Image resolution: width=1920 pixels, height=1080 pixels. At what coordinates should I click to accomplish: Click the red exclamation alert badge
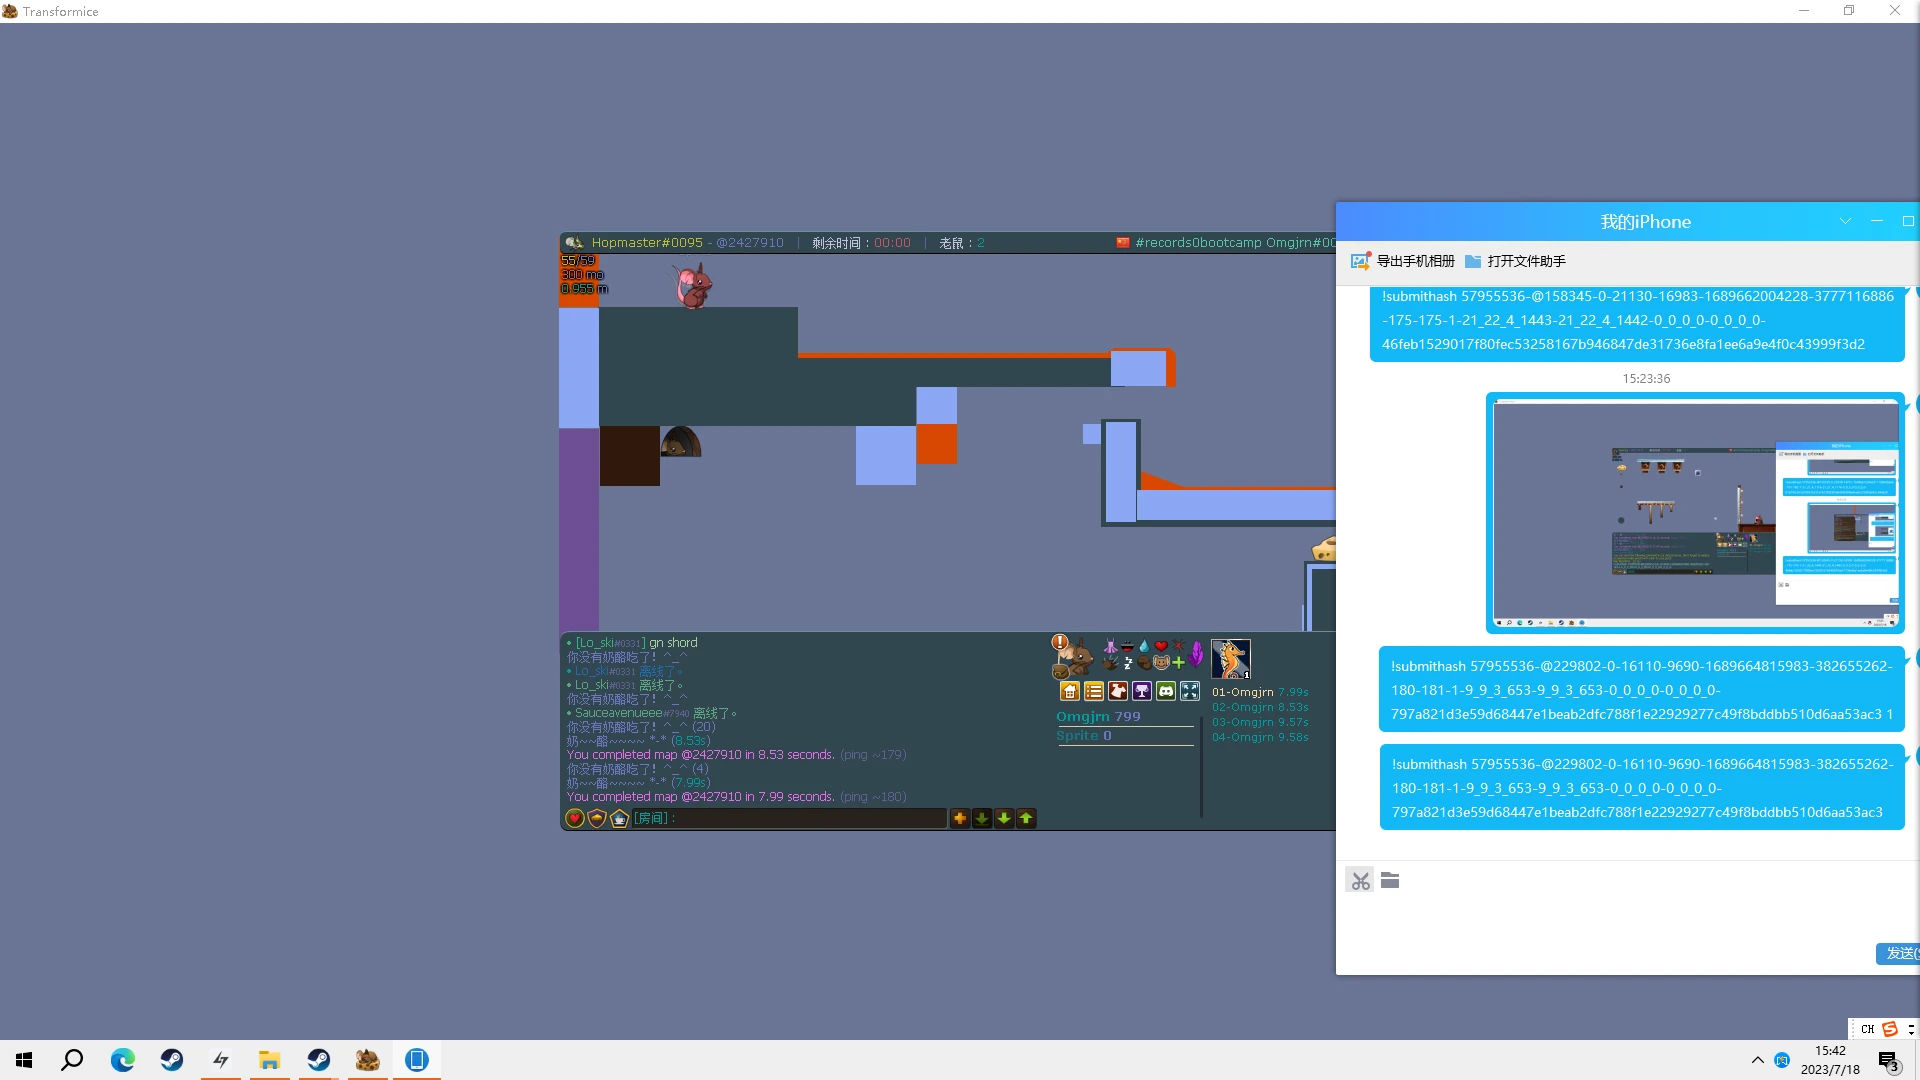1060,642
